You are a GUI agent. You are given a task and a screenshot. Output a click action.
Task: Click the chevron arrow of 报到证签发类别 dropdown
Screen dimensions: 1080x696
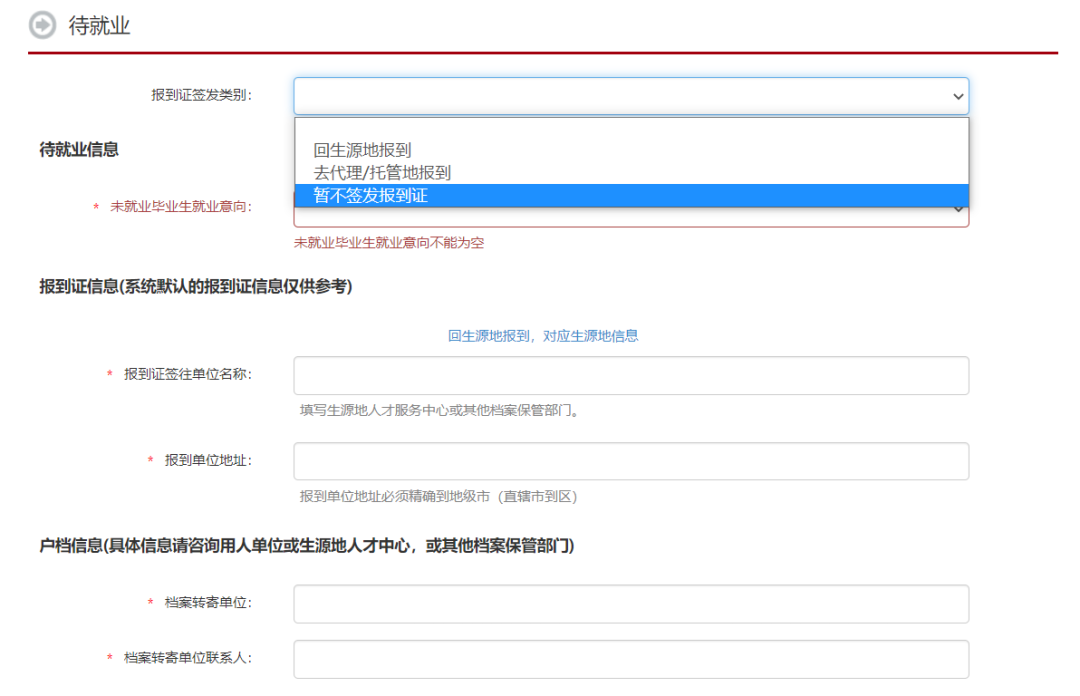(x=958, y=96)
